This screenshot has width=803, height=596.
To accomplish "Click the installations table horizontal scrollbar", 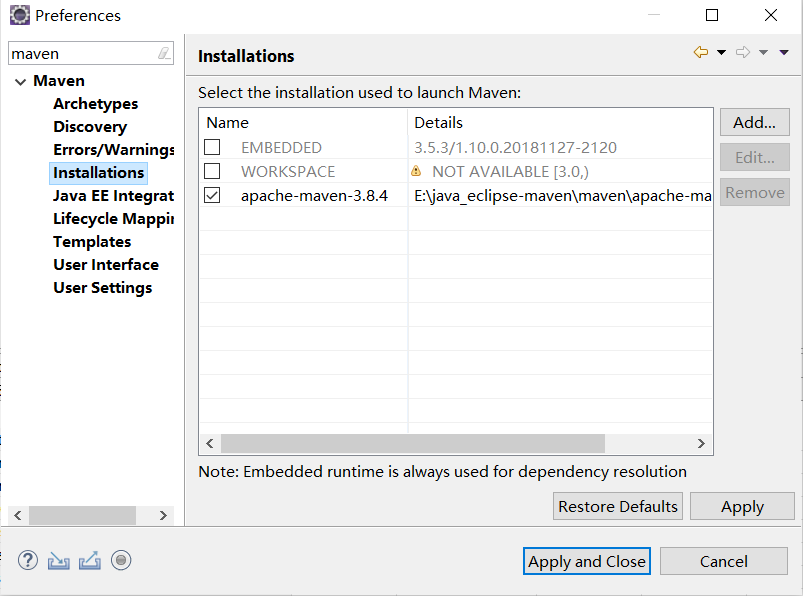I will (x=412, y=443).
